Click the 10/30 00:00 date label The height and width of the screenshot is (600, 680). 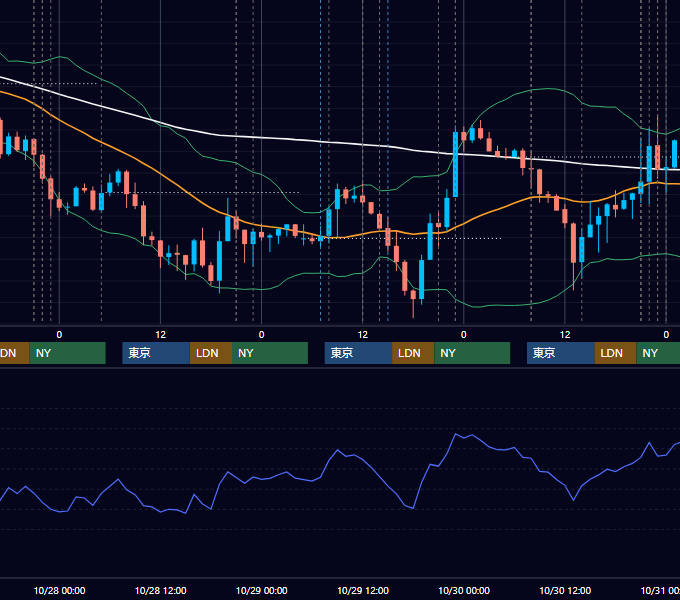(464, 590)
